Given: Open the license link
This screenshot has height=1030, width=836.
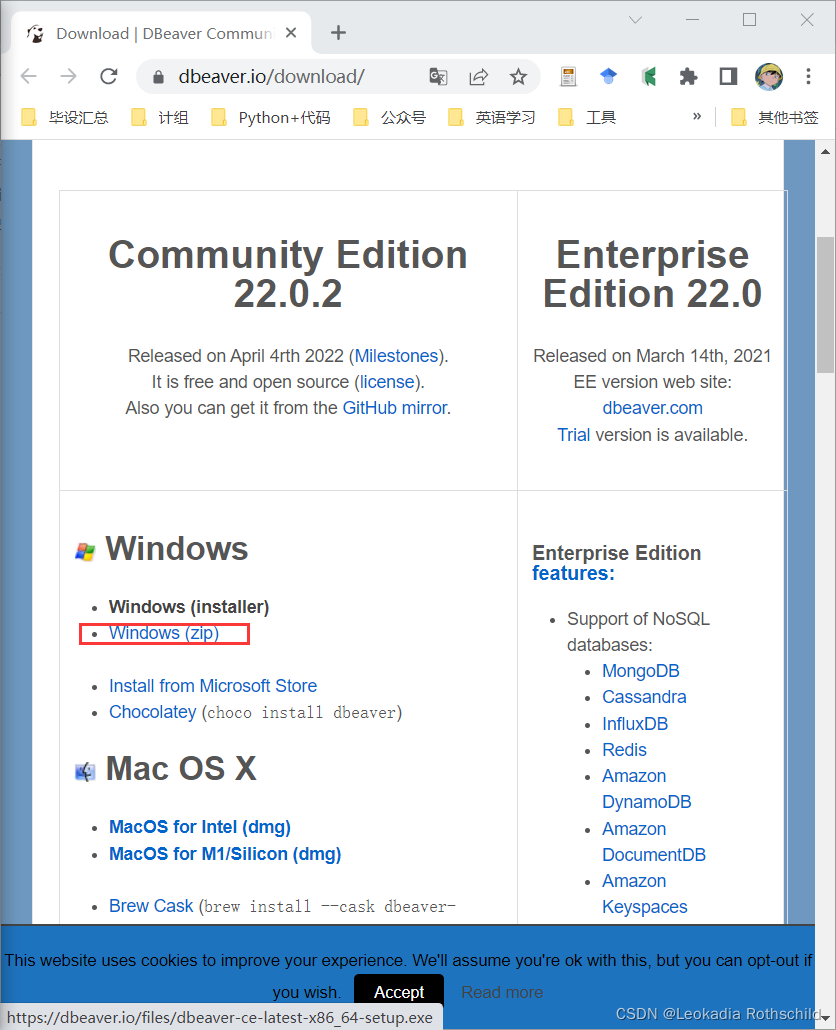Looking at the screenshot, I should [x=387, y=382].
